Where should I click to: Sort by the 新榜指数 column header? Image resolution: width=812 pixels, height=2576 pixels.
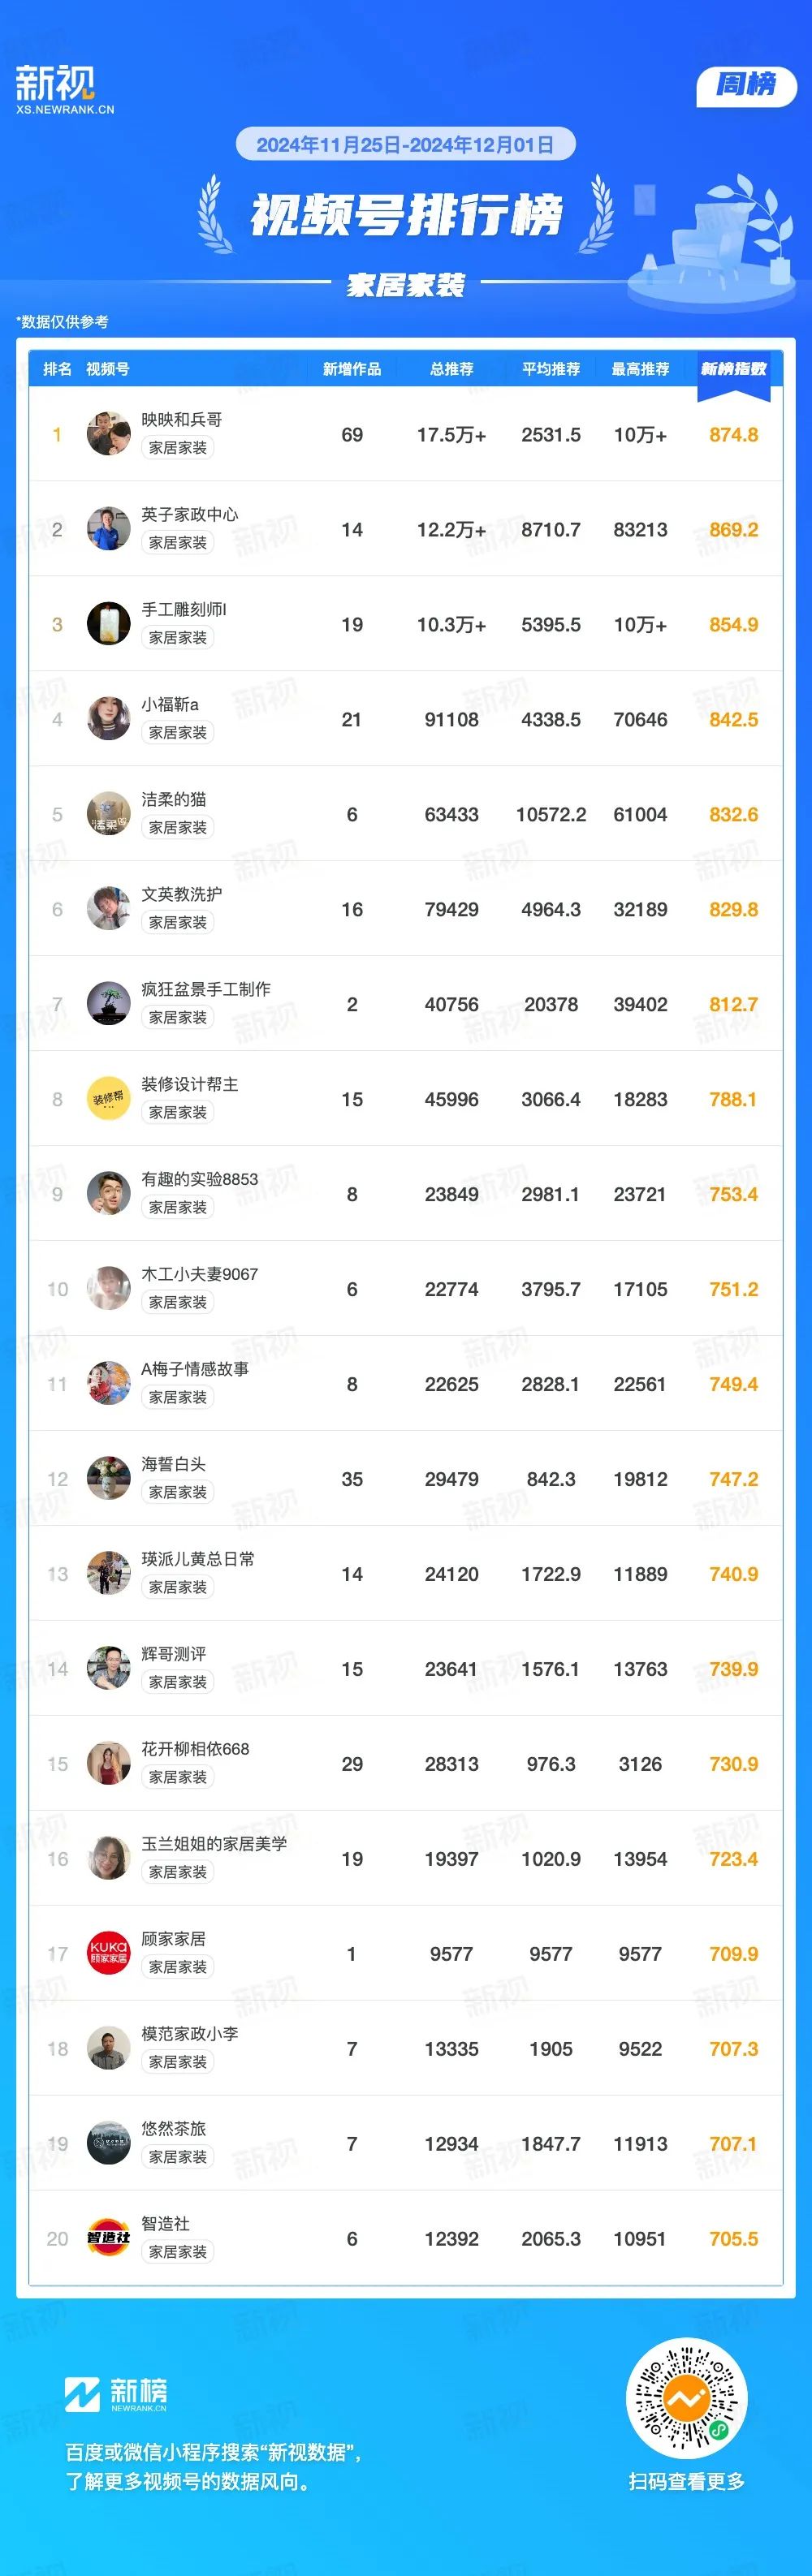734,369
